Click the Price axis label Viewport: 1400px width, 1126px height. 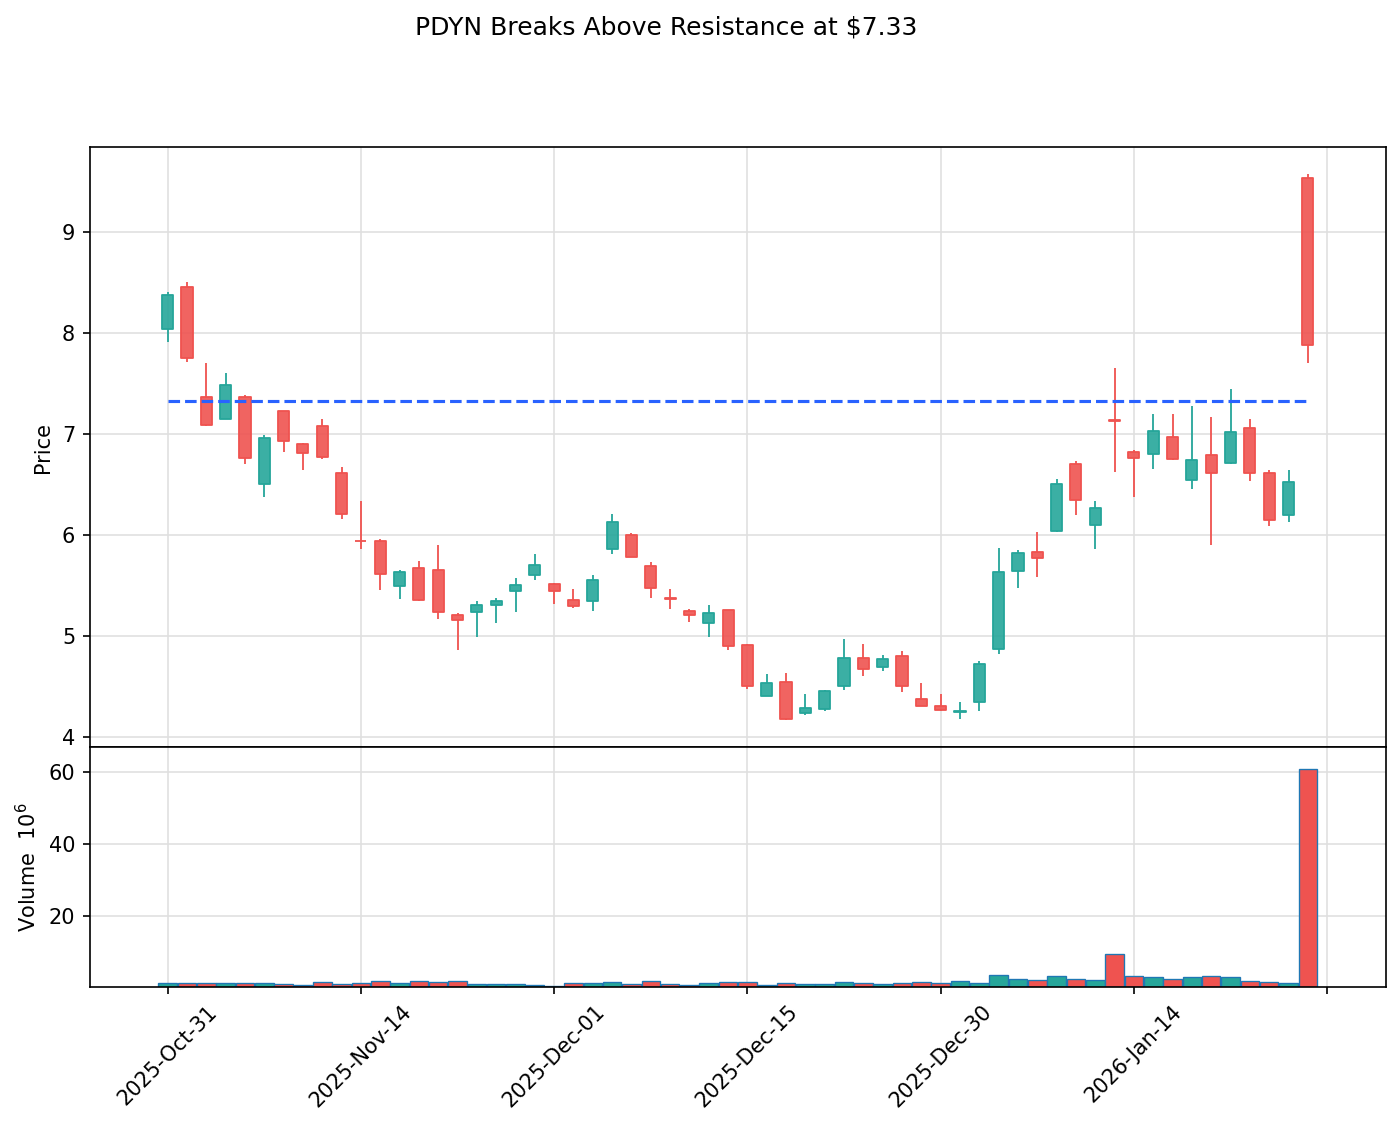pyautogui.click(x=43, y=449)
